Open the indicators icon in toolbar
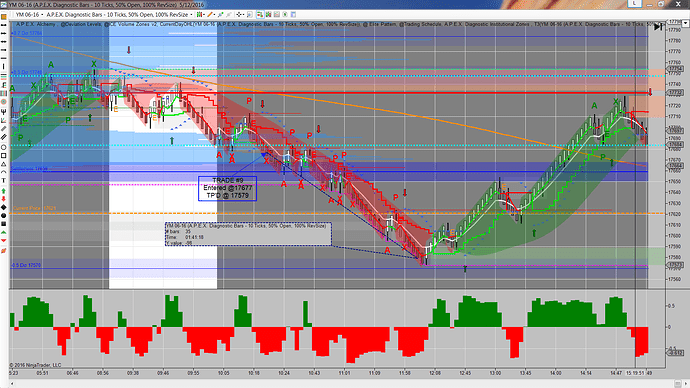Image resolution: width=690 pixels, height=388 pixels. (x=268, y=15)
